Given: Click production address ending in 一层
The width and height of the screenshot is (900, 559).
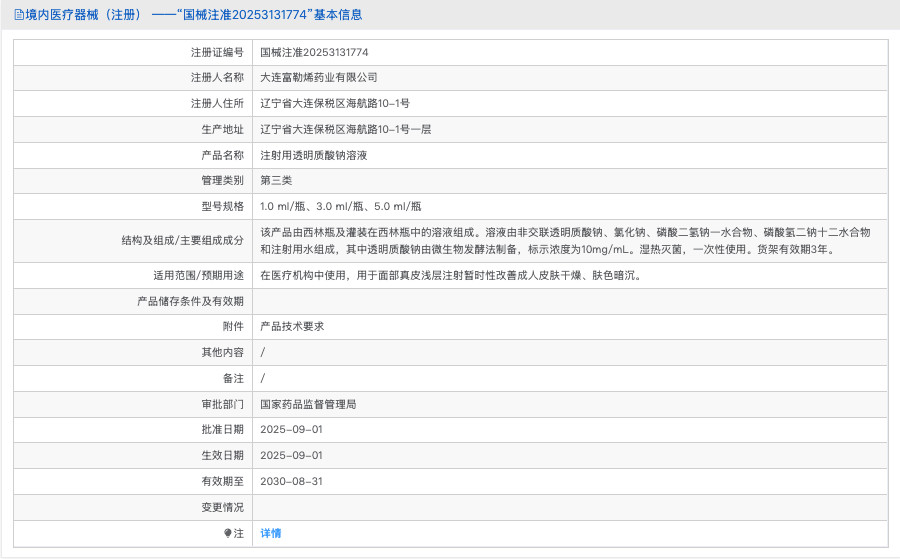Looking at the screenshot, I should click(x=345, y=129).
